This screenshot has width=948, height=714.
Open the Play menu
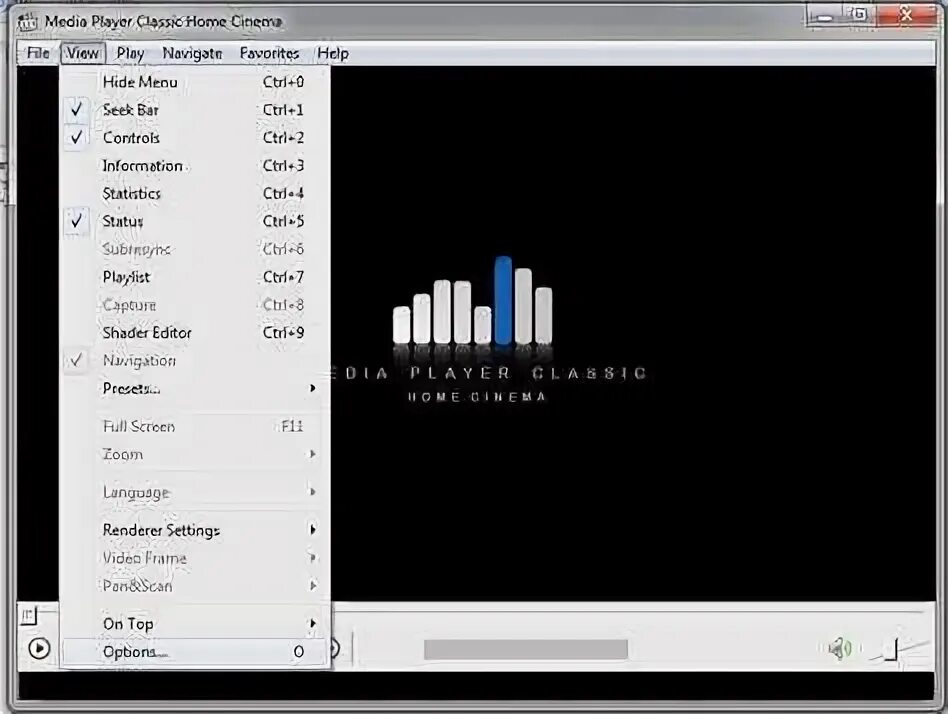(131, 53)
